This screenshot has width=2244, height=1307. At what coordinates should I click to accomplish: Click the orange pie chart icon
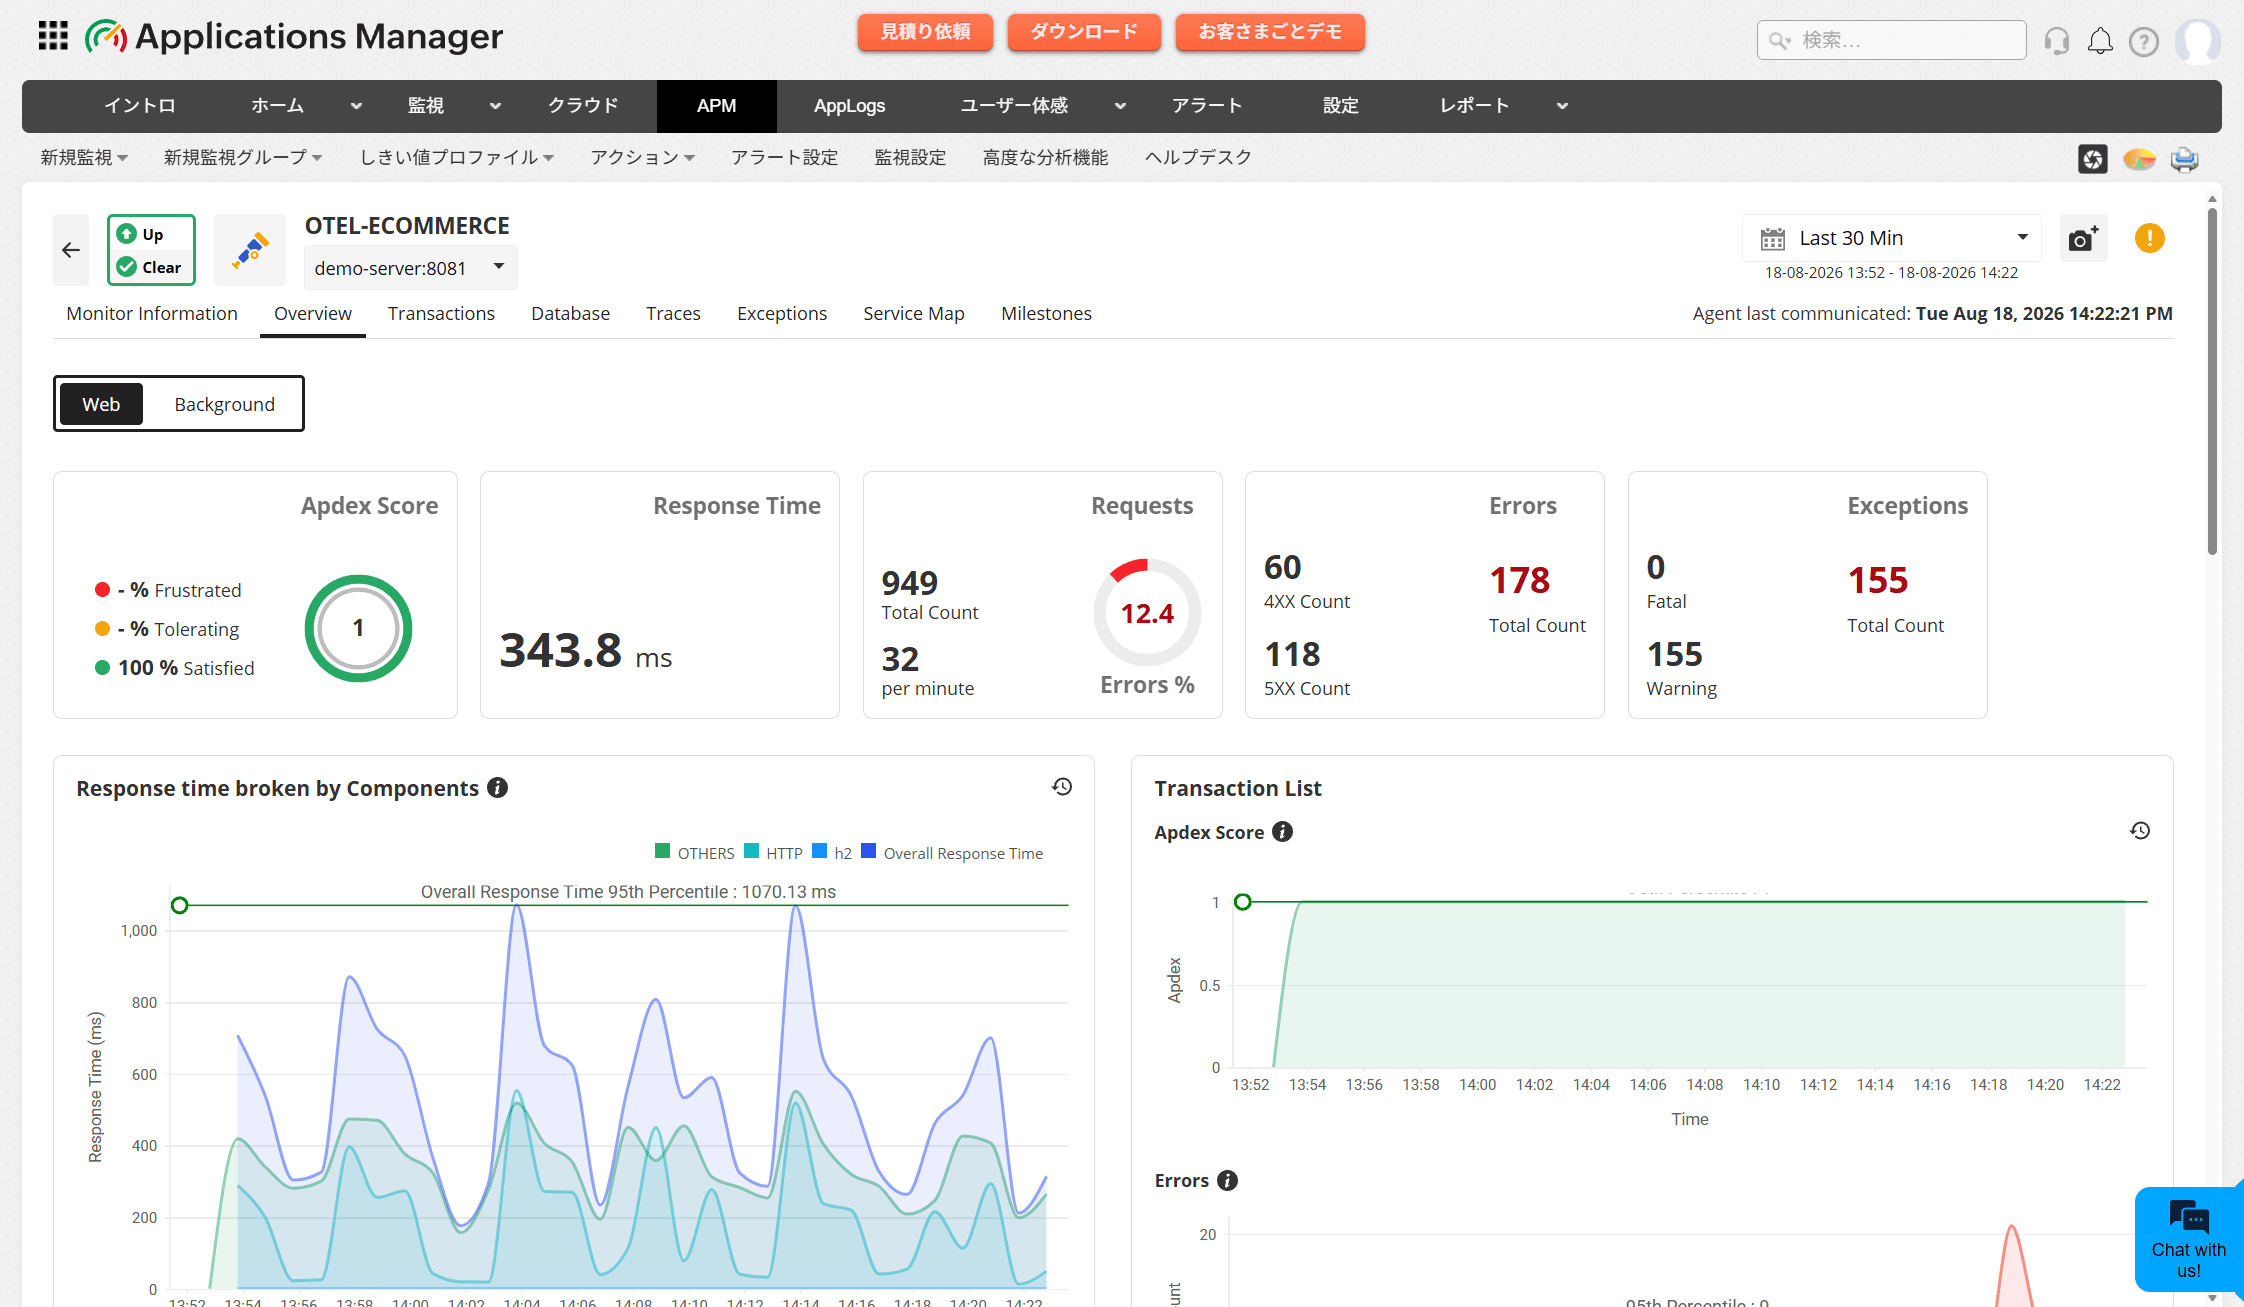tap(2139, 158)
